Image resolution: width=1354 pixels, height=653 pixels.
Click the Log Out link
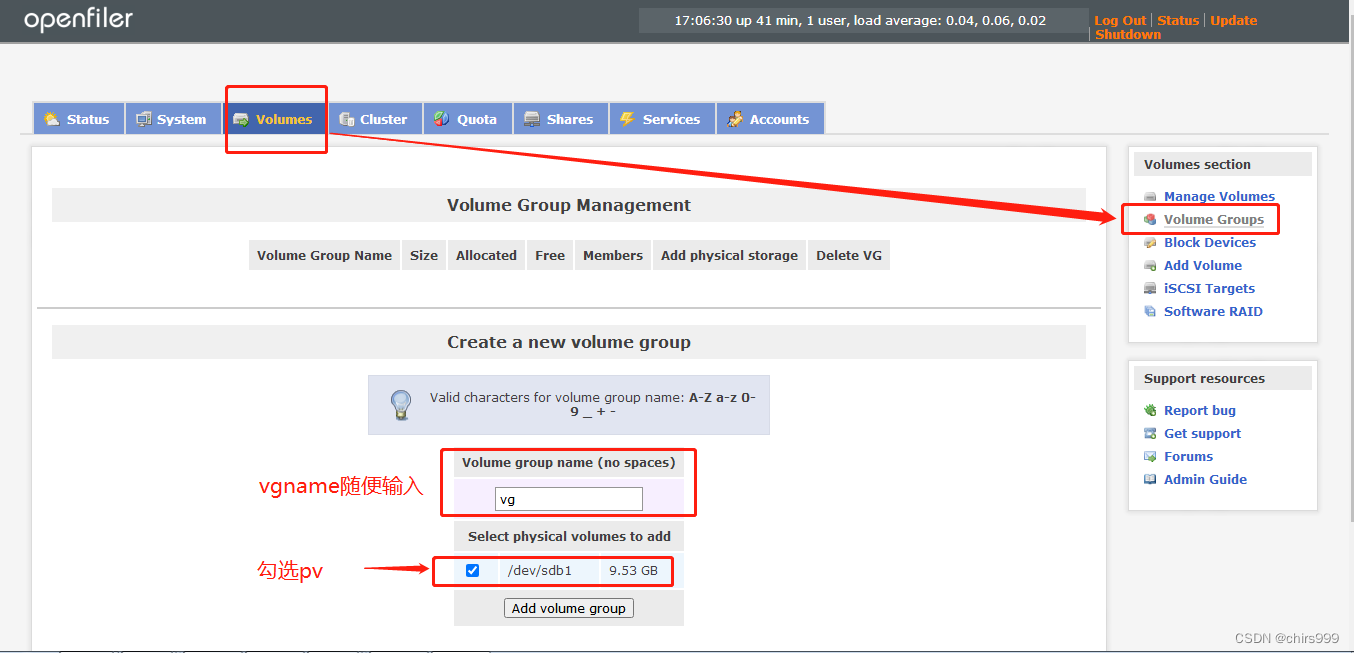tap(1119, 19)
